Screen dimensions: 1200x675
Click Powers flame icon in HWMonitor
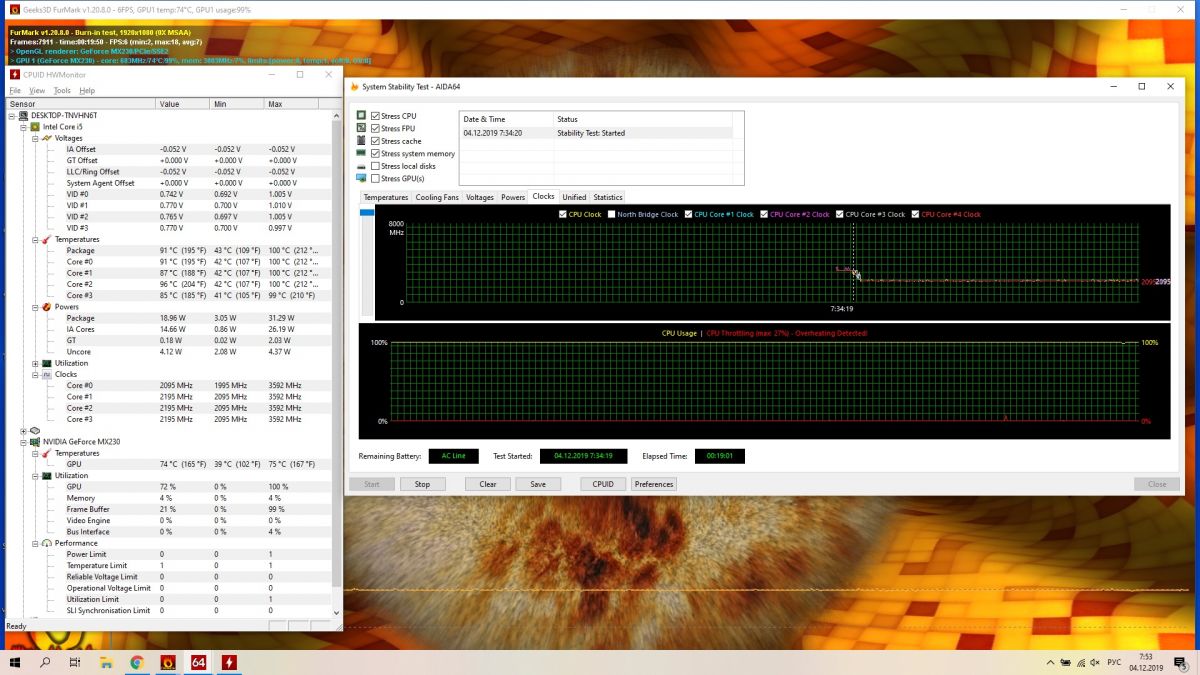click(47, 307)
